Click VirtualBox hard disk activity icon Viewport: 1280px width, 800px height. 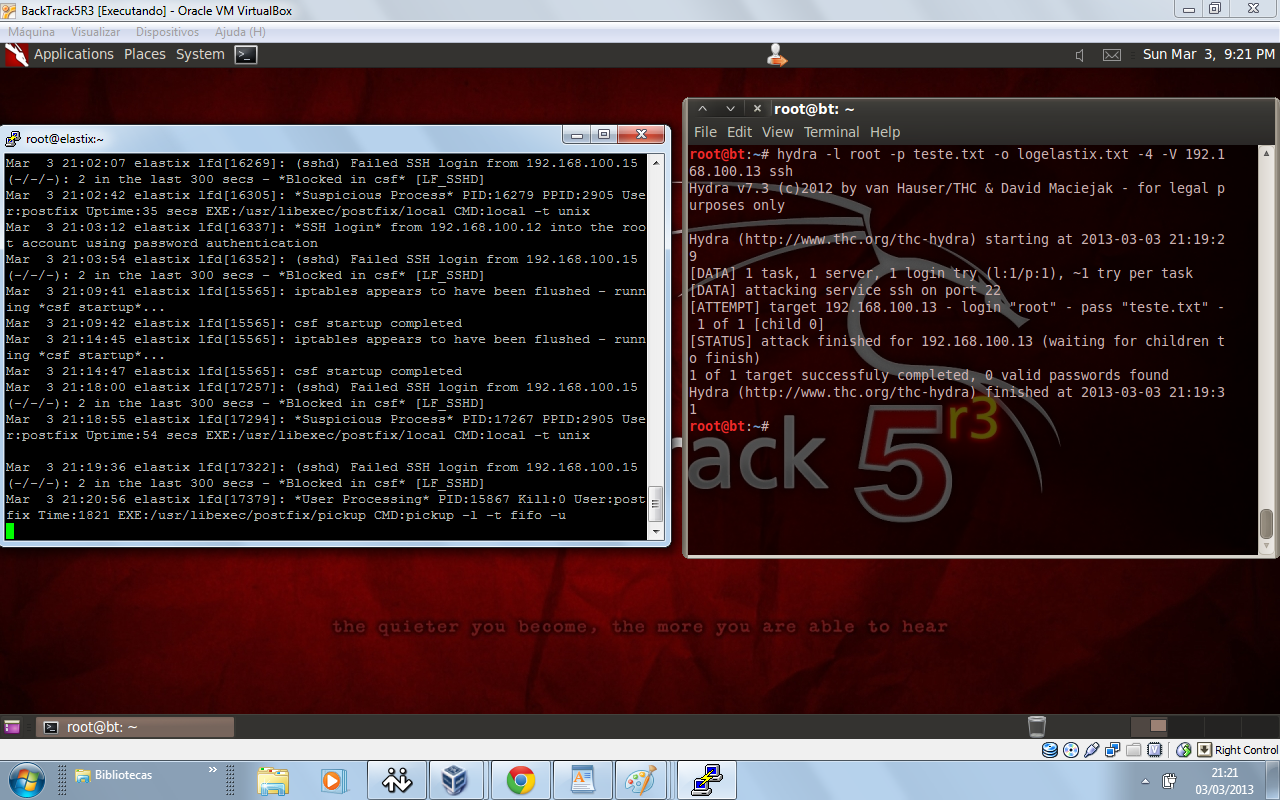(x=1050, y=750)
